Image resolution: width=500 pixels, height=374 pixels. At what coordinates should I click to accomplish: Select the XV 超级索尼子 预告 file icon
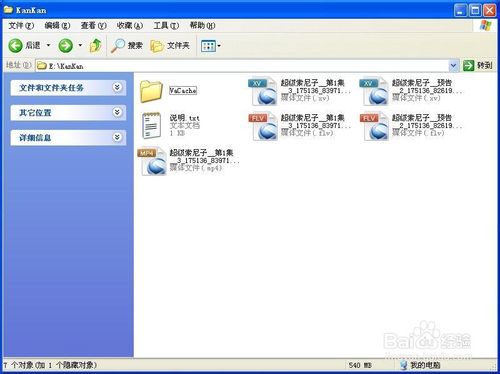[x=374, y=91]
